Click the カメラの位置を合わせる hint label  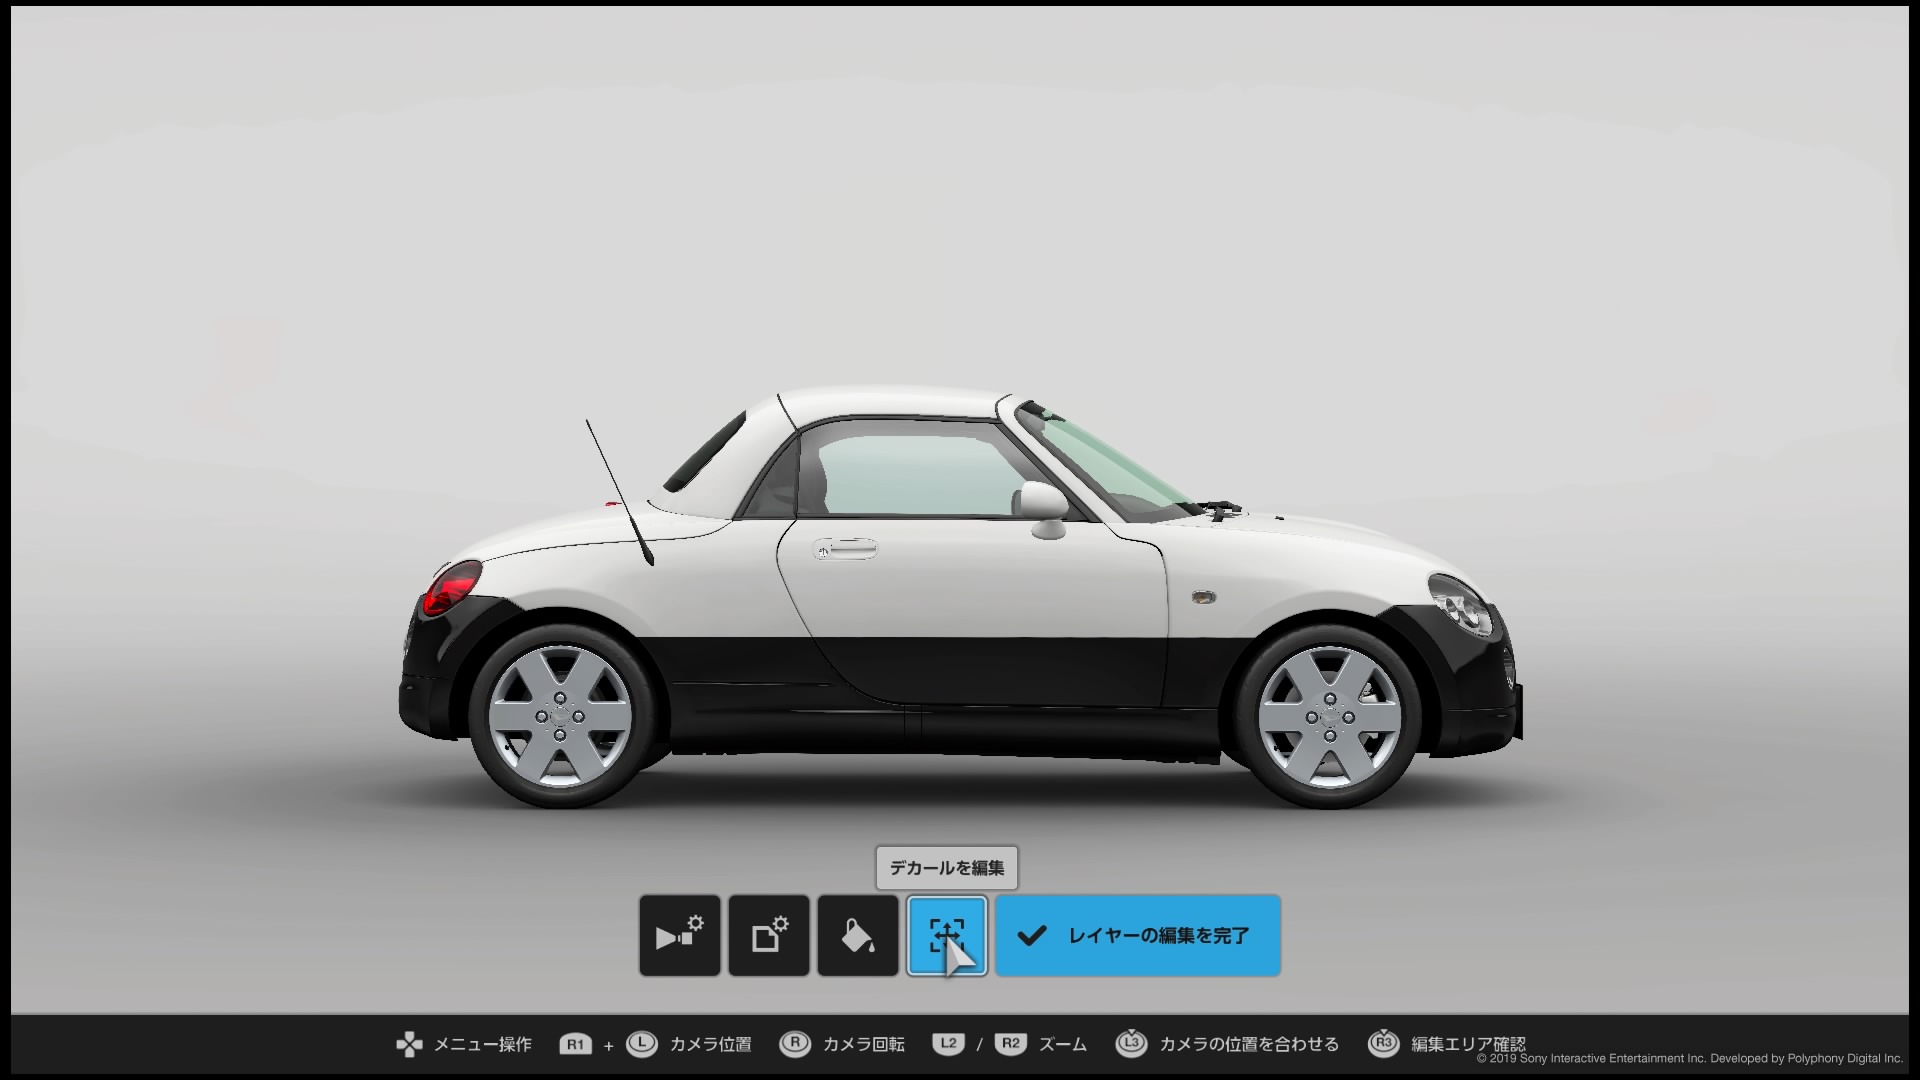point(1249,1044)
